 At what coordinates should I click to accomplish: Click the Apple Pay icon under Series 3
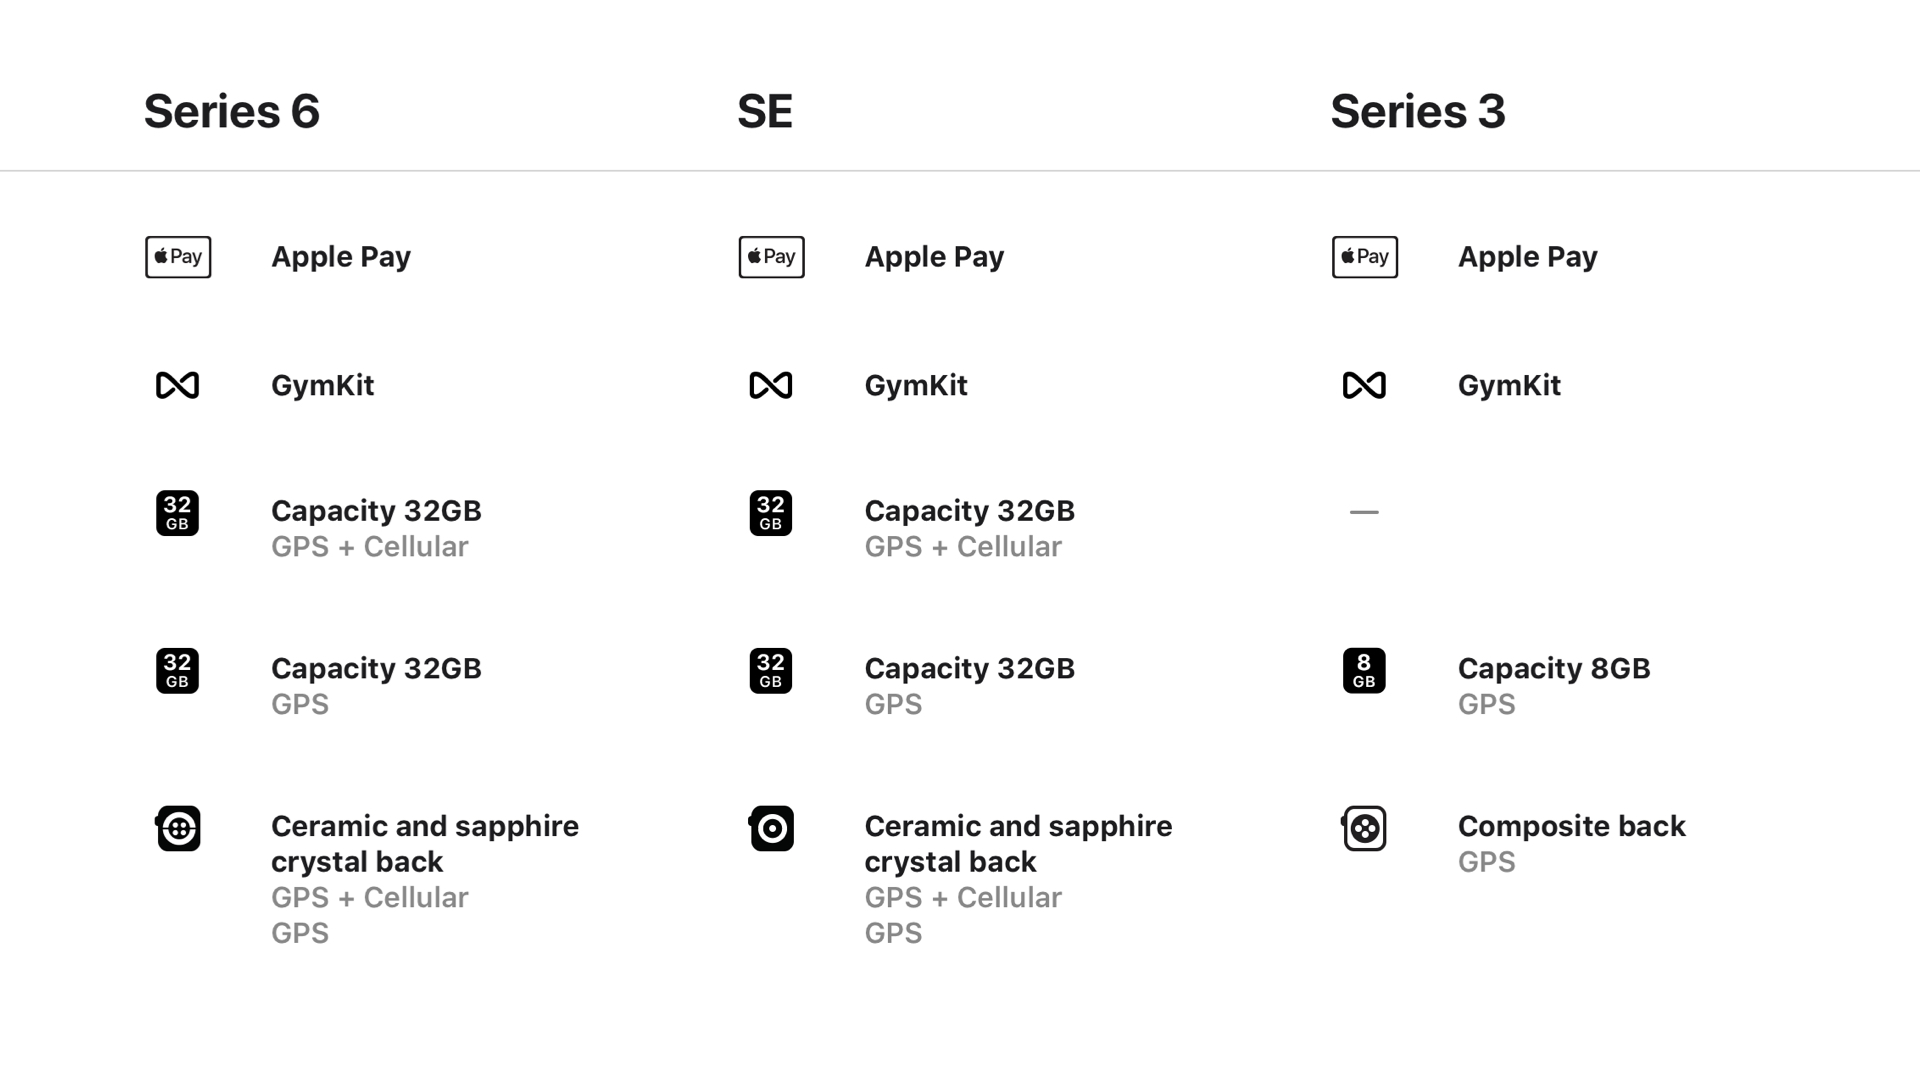click(x=1364, y=257)
